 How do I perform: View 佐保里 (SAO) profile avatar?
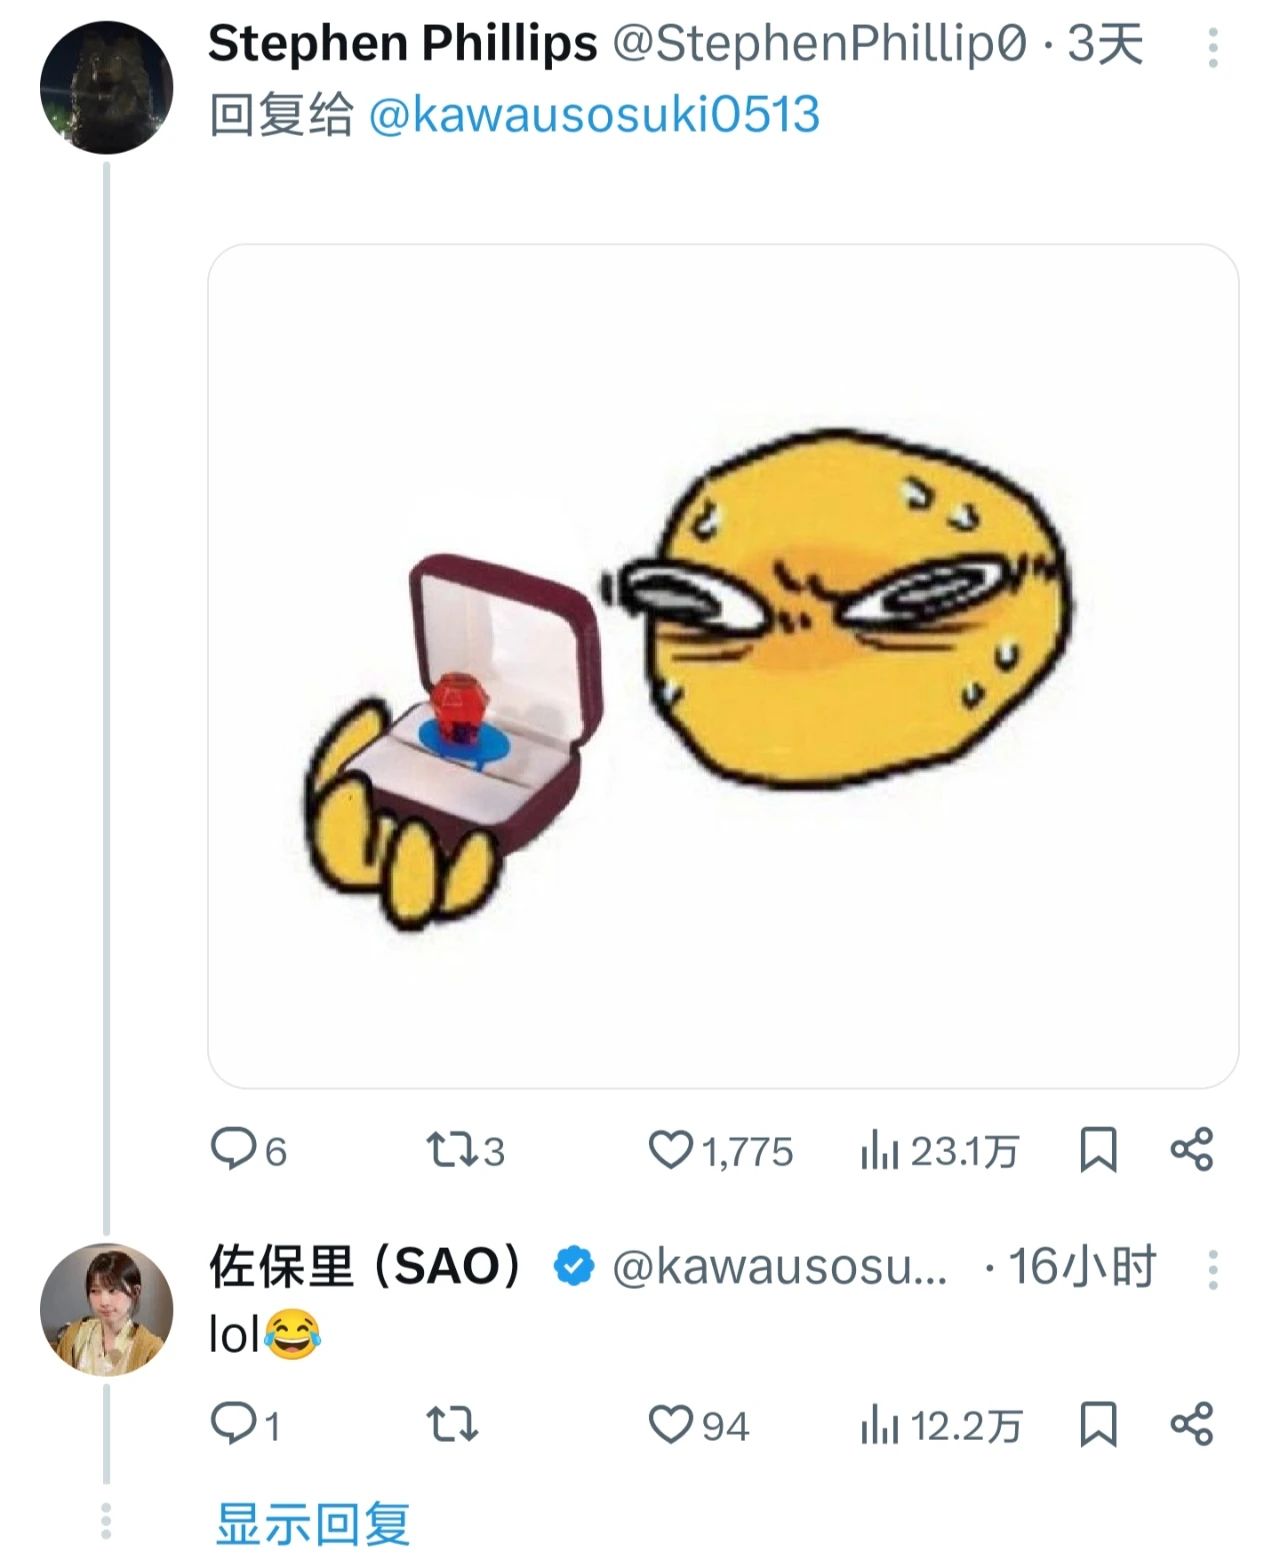(106, 1309)
